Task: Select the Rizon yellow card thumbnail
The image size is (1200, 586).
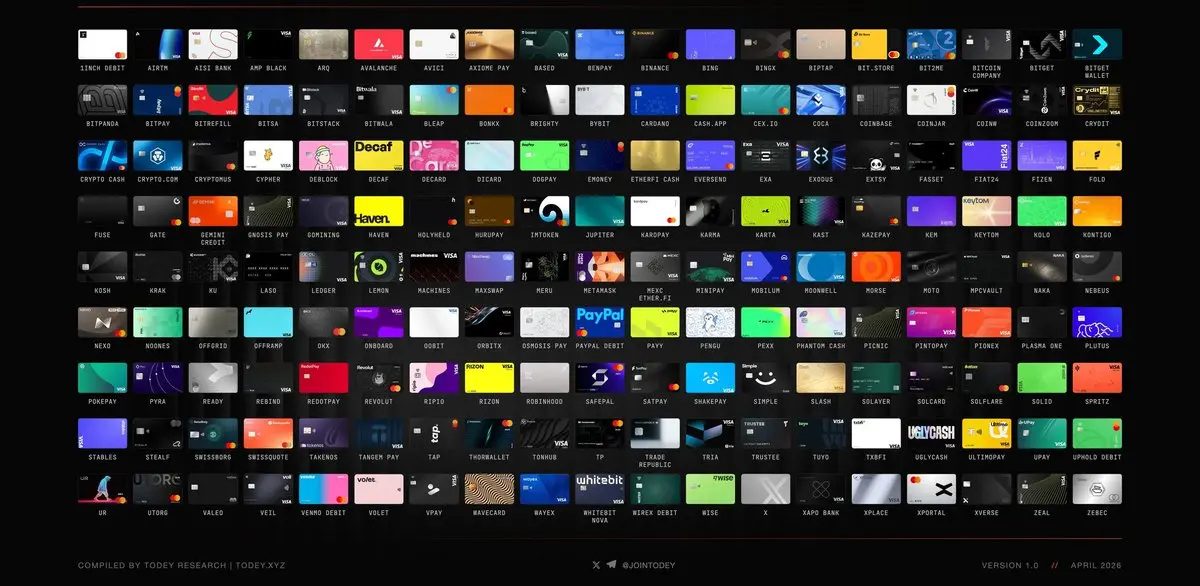Action: tap(489, 378)
